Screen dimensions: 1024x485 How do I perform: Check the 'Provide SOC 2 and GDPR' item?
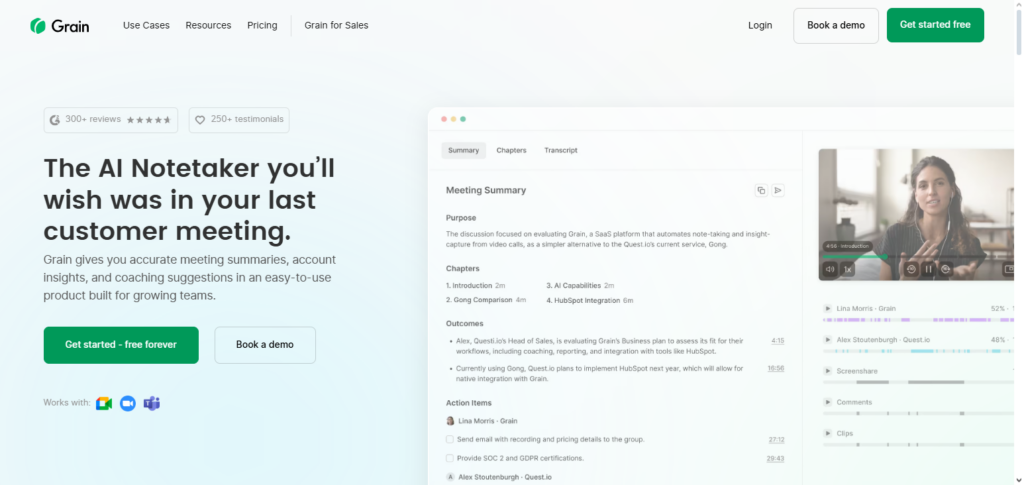[450, 458]
